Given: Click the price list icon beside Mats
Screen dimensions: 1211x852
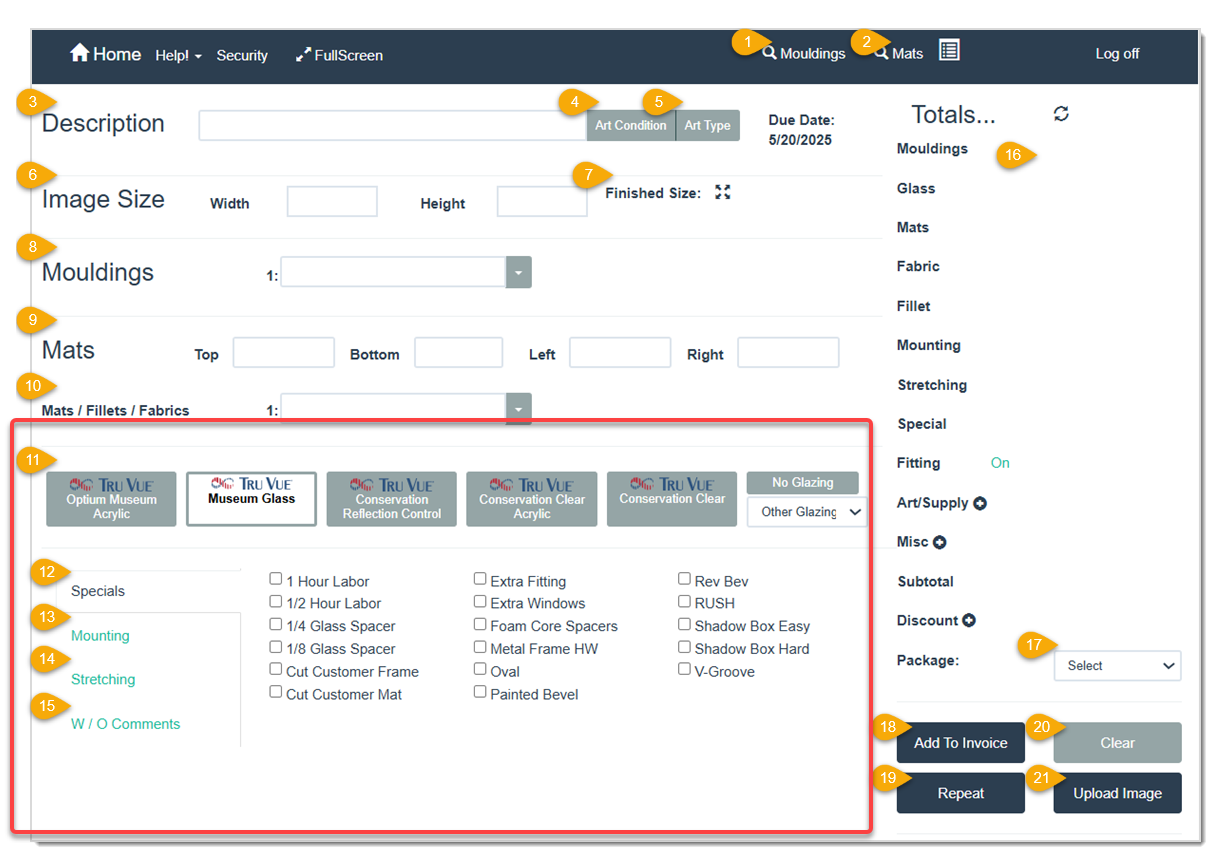Looking at the screenshot, I should point(949,50).
